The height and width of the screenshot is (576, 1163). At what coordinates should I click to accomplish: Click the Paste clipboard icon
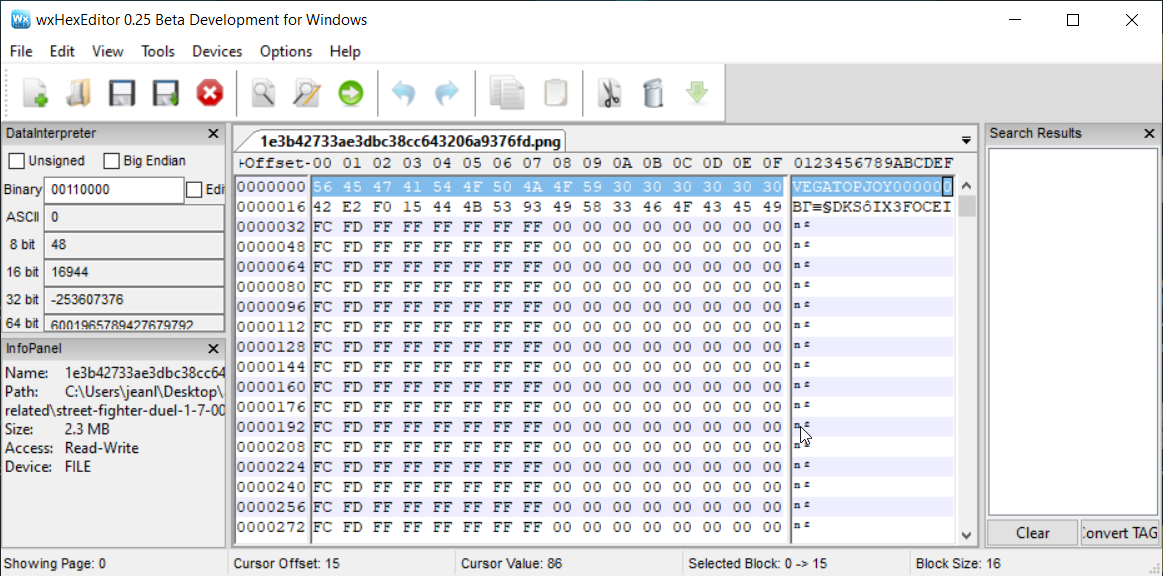556,93
